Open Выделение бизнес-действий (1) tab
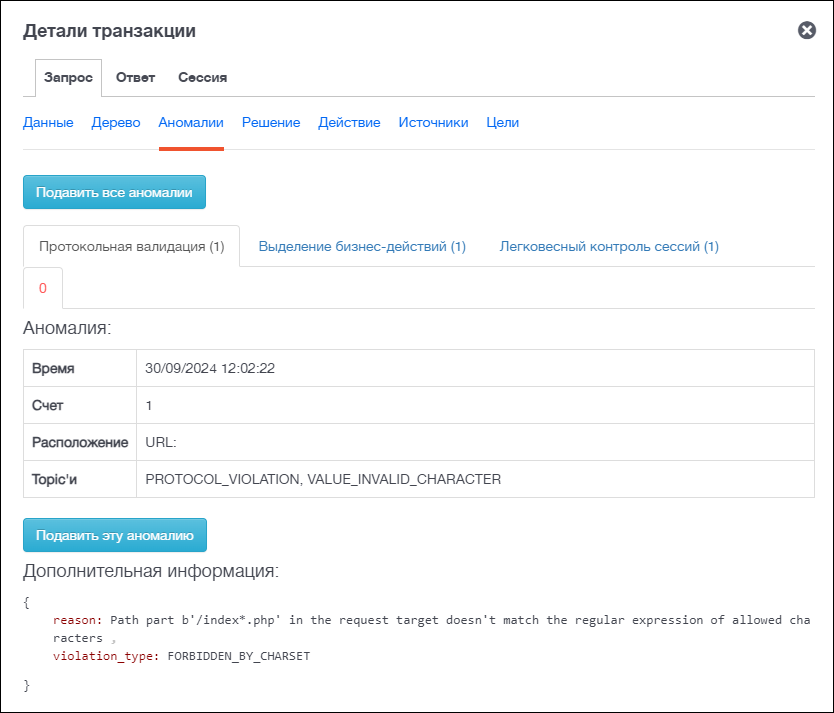 [x=362, y=246]
